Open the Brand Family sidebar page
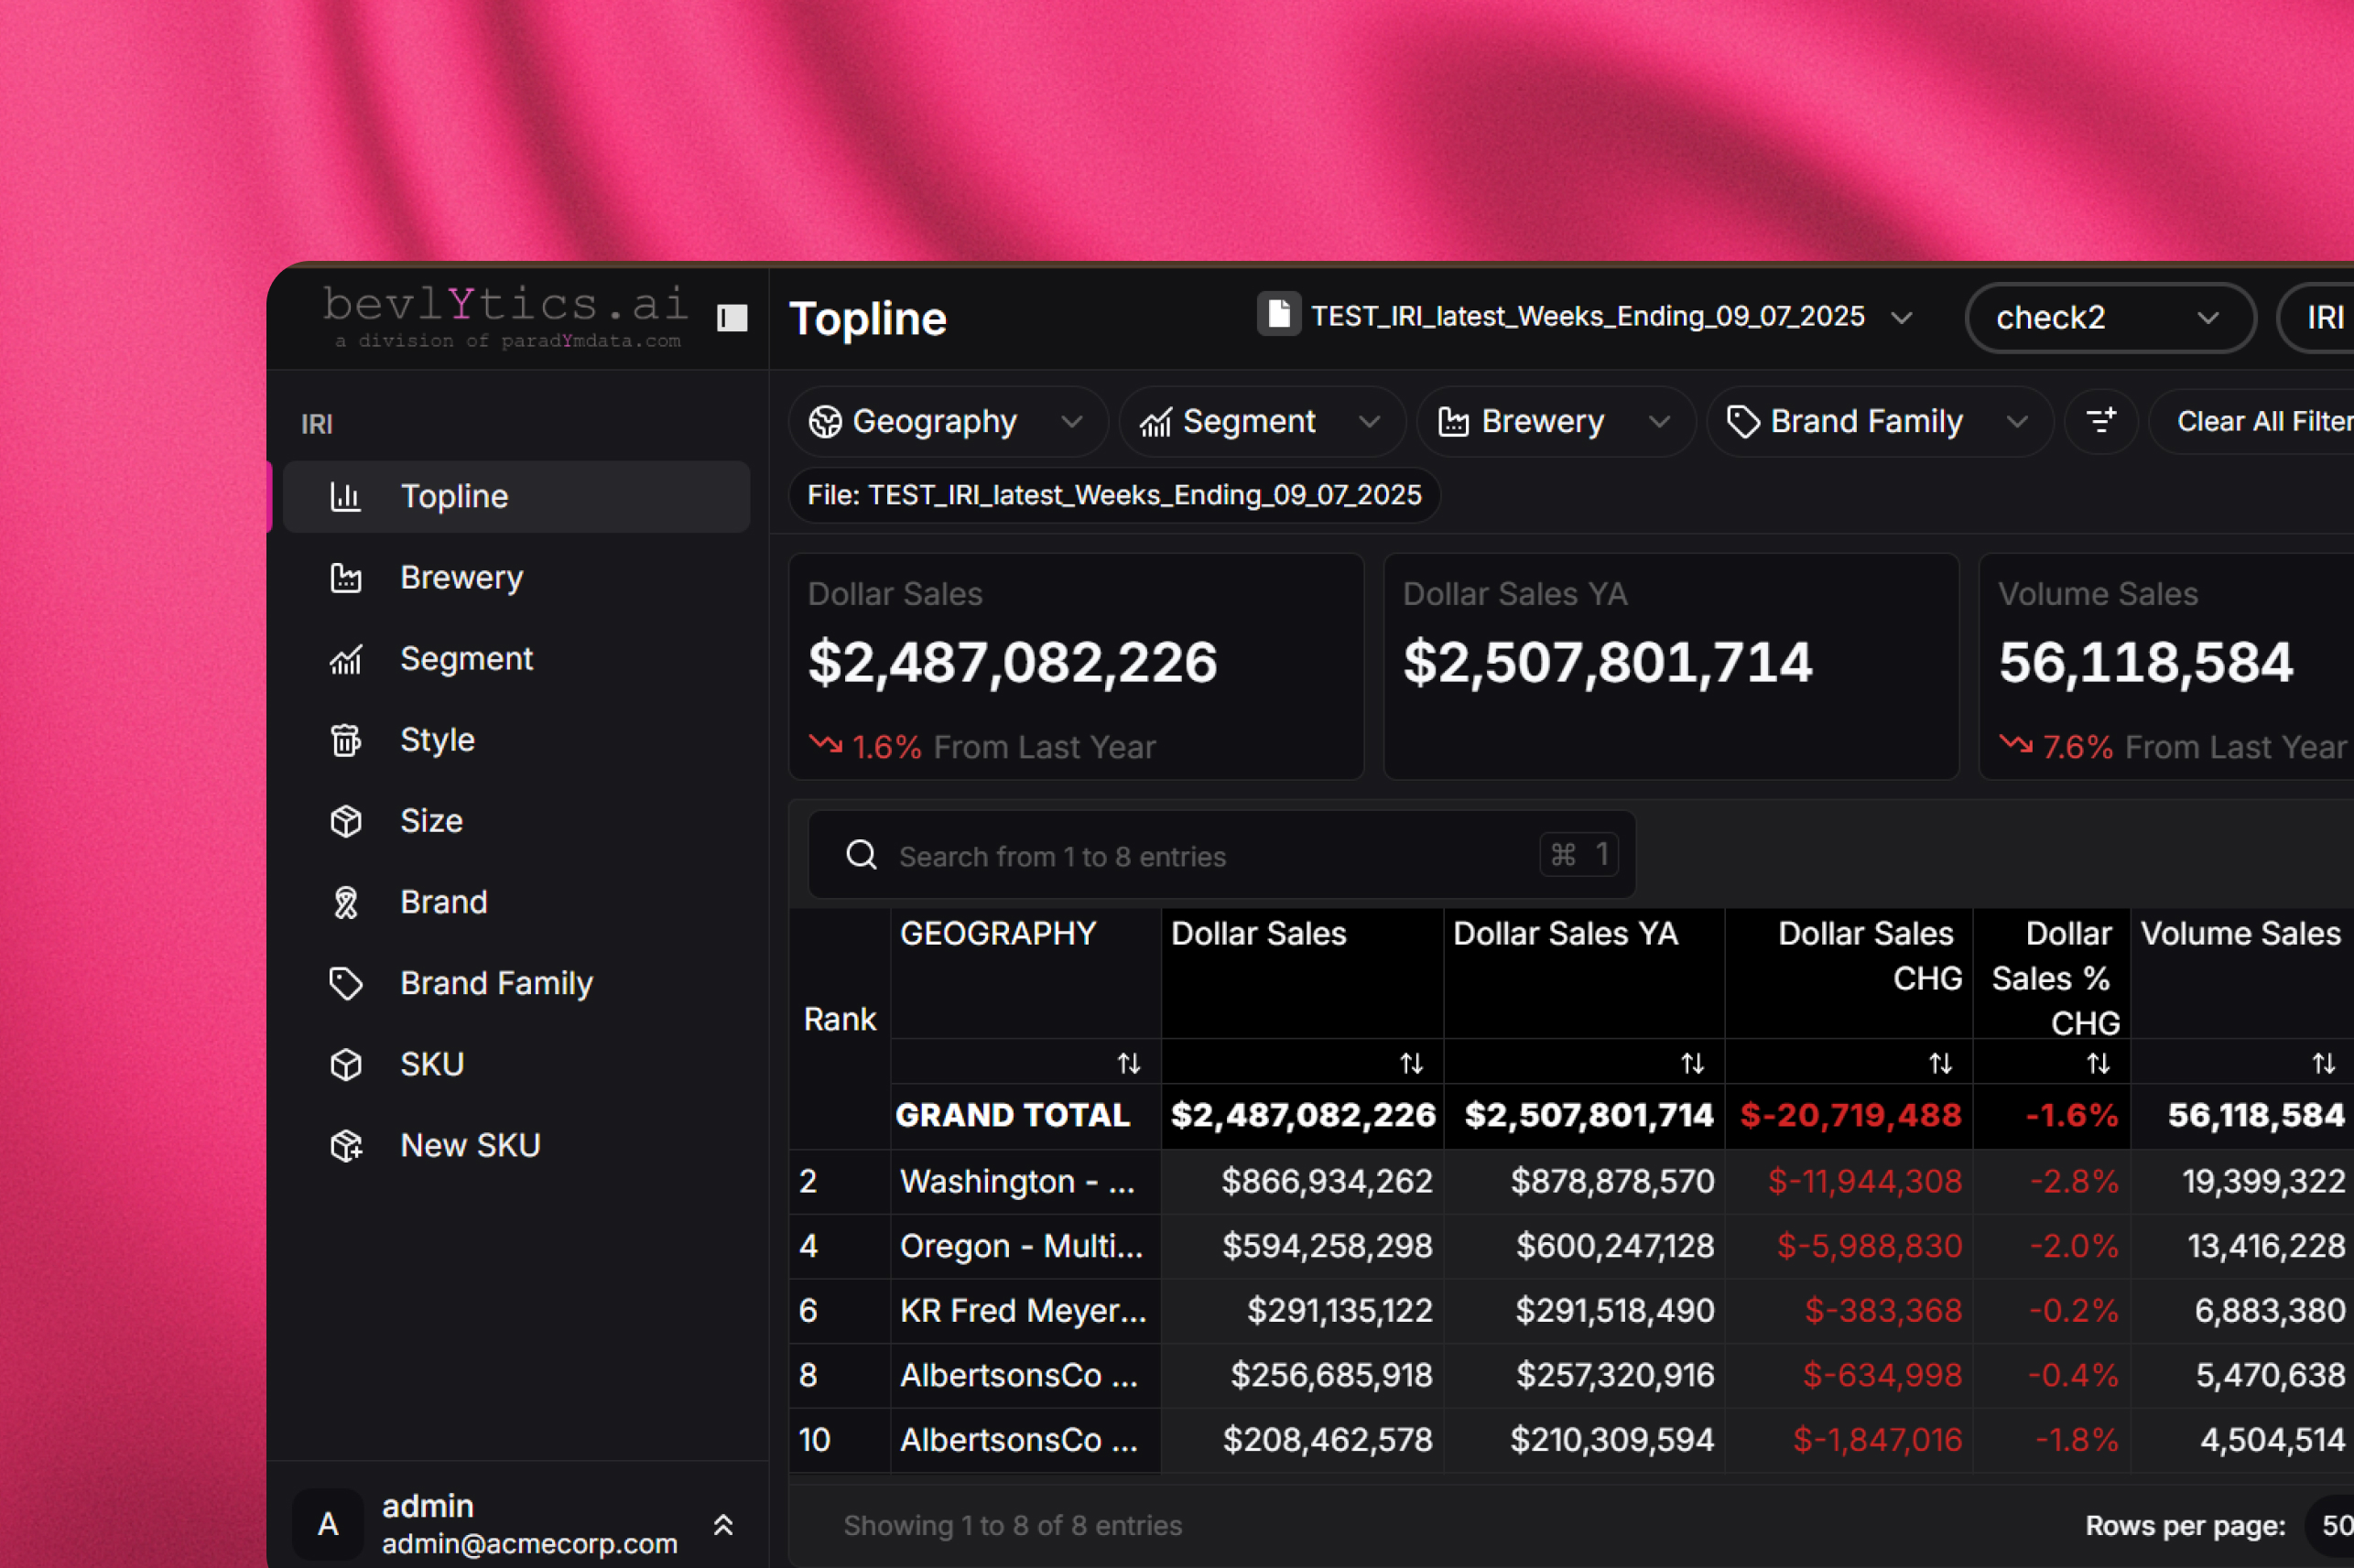 [x=496, y=983]
